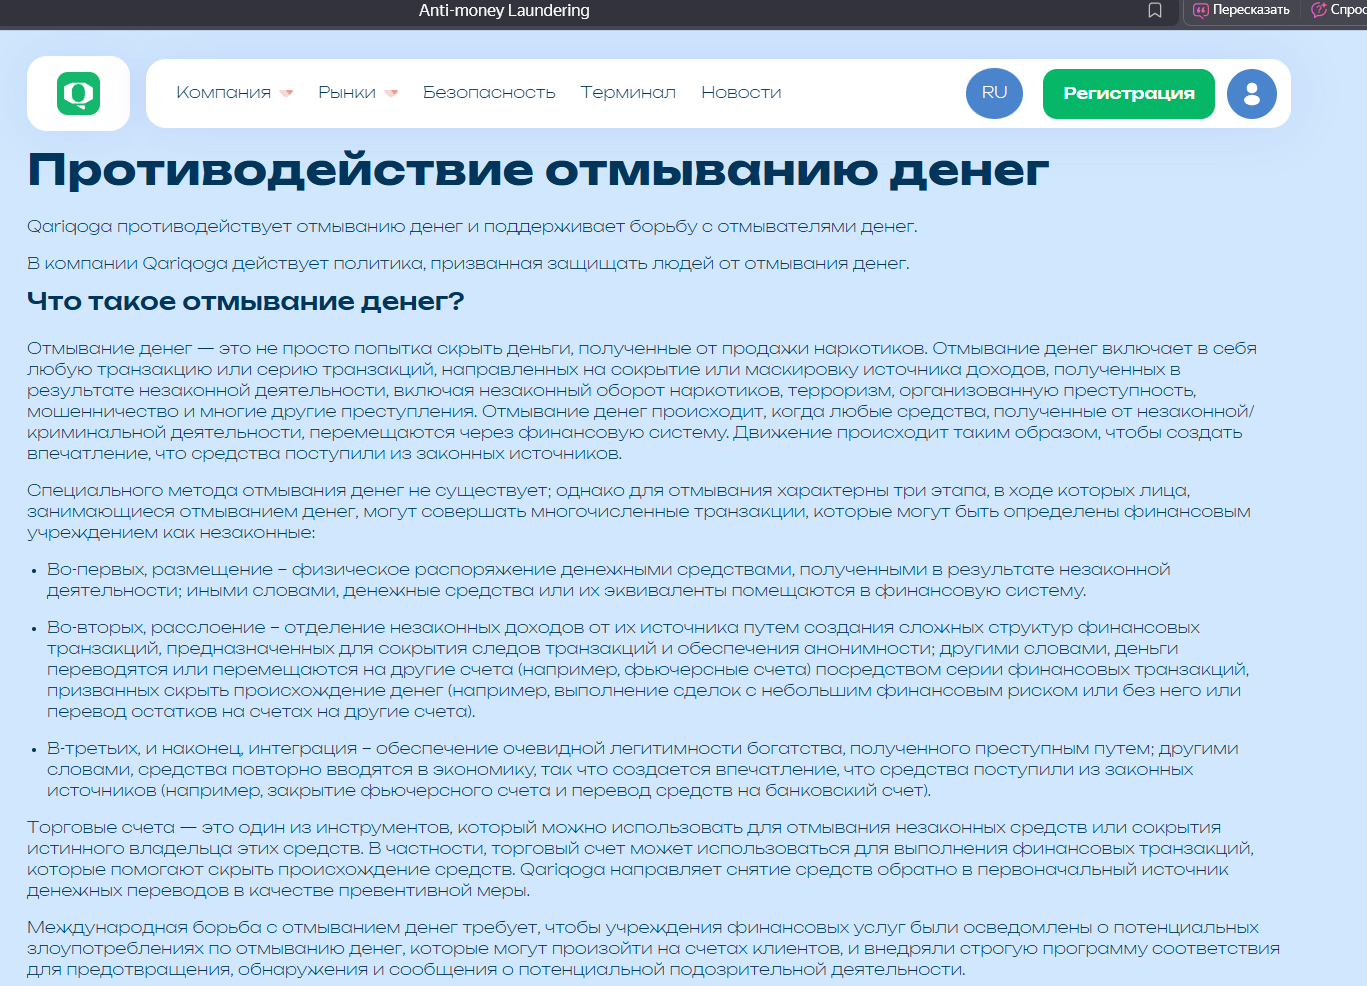Click the blue RU language circle

(994, 93)
